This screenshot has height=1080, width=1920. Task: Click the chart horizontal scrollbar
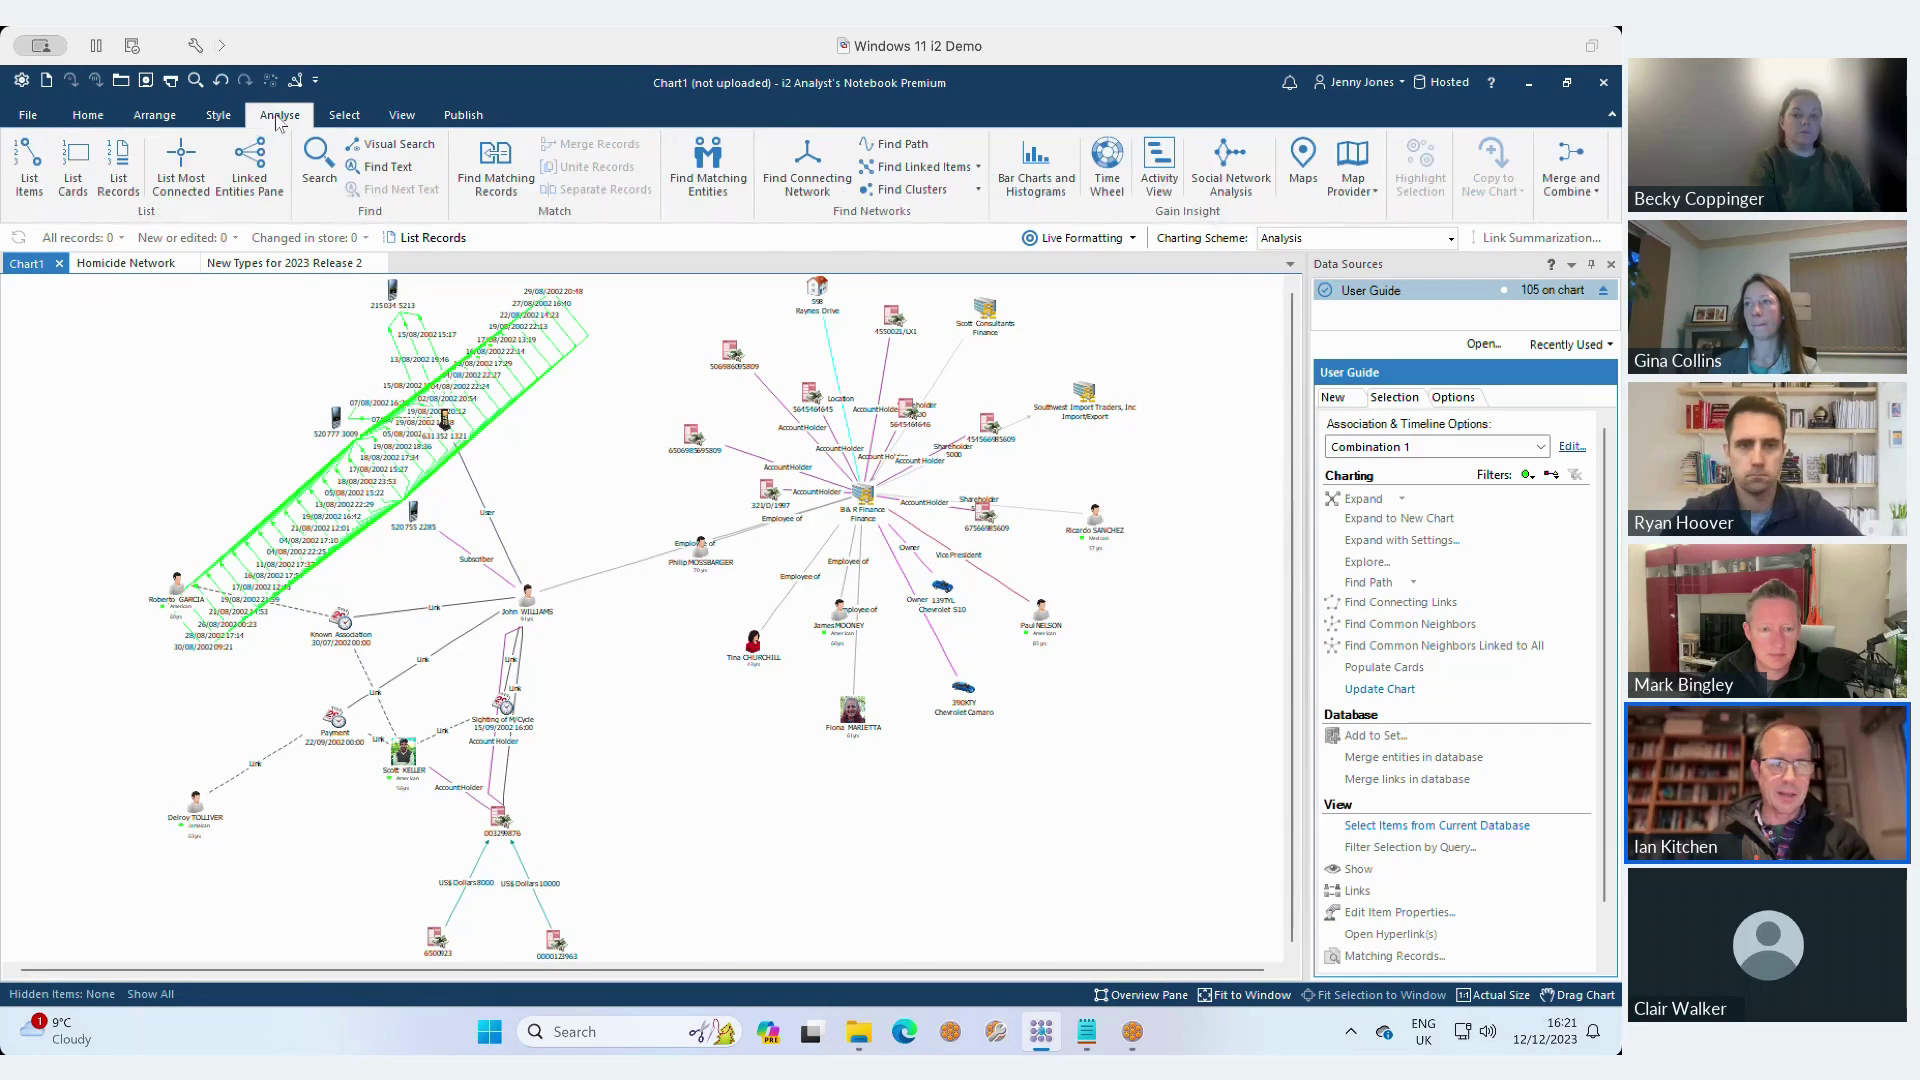(x=642, y=970)
